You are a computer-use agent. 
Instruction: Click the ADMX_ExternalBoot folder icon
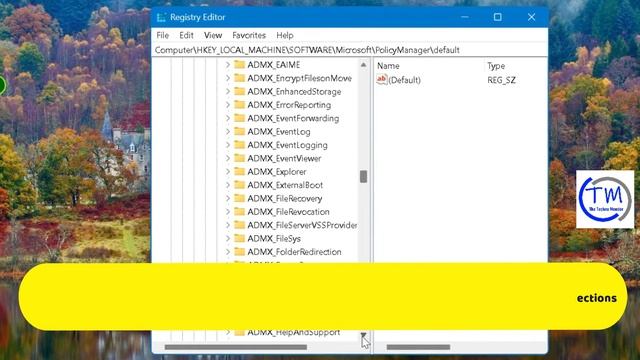coord(240,184)
